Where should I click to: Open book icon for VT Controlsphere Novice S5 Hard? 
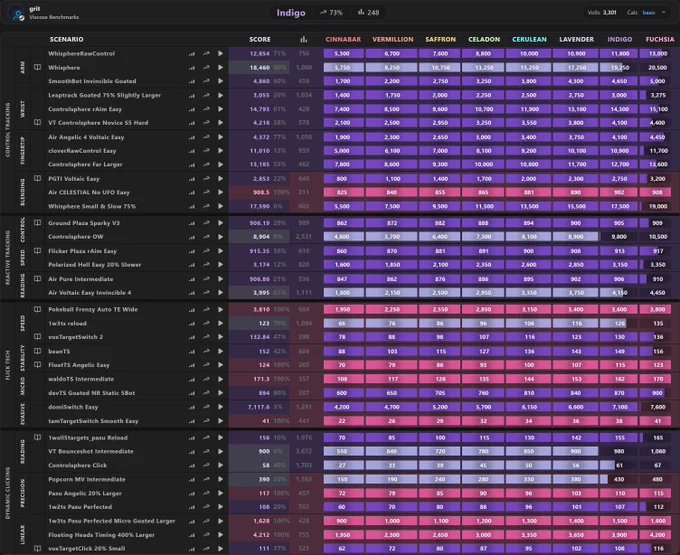coord(38,122)
